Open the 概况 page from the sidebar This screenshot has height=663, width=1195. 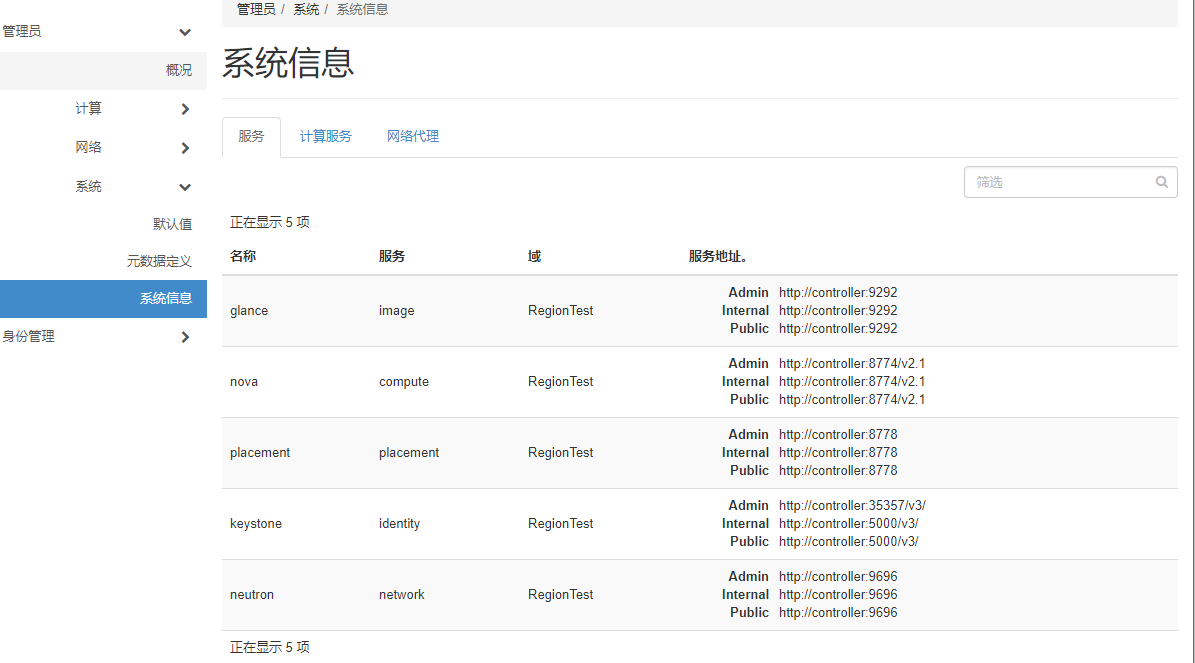pos(178,70)
